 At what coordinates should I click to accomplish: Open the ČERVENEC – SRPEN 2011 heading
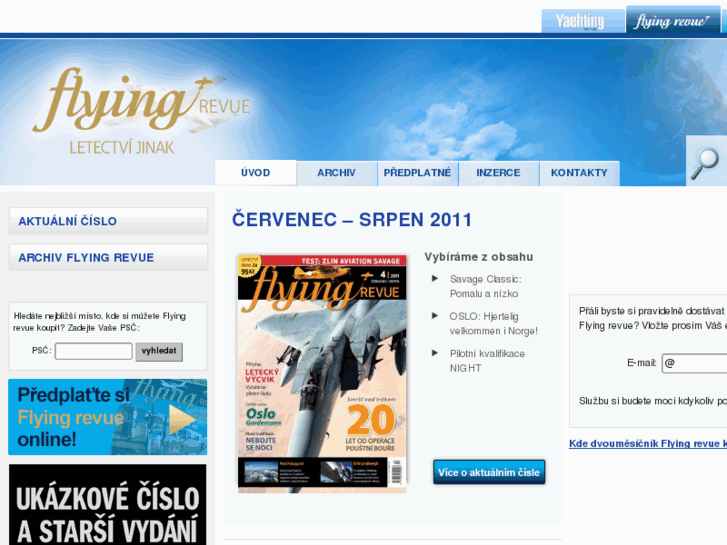tap(352, 219)
